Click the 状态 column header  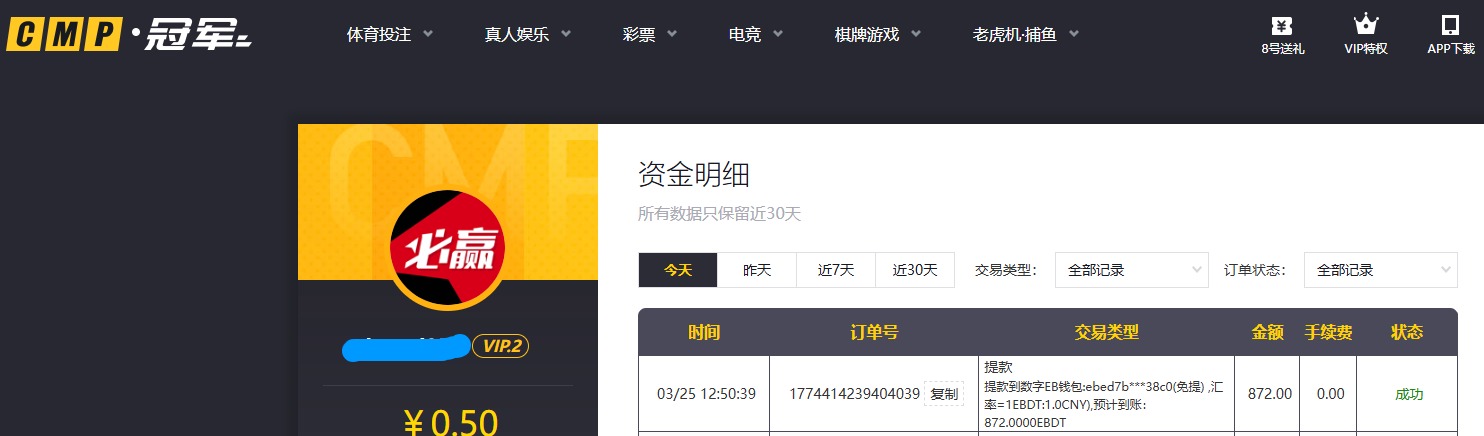tap(1407, 332)
